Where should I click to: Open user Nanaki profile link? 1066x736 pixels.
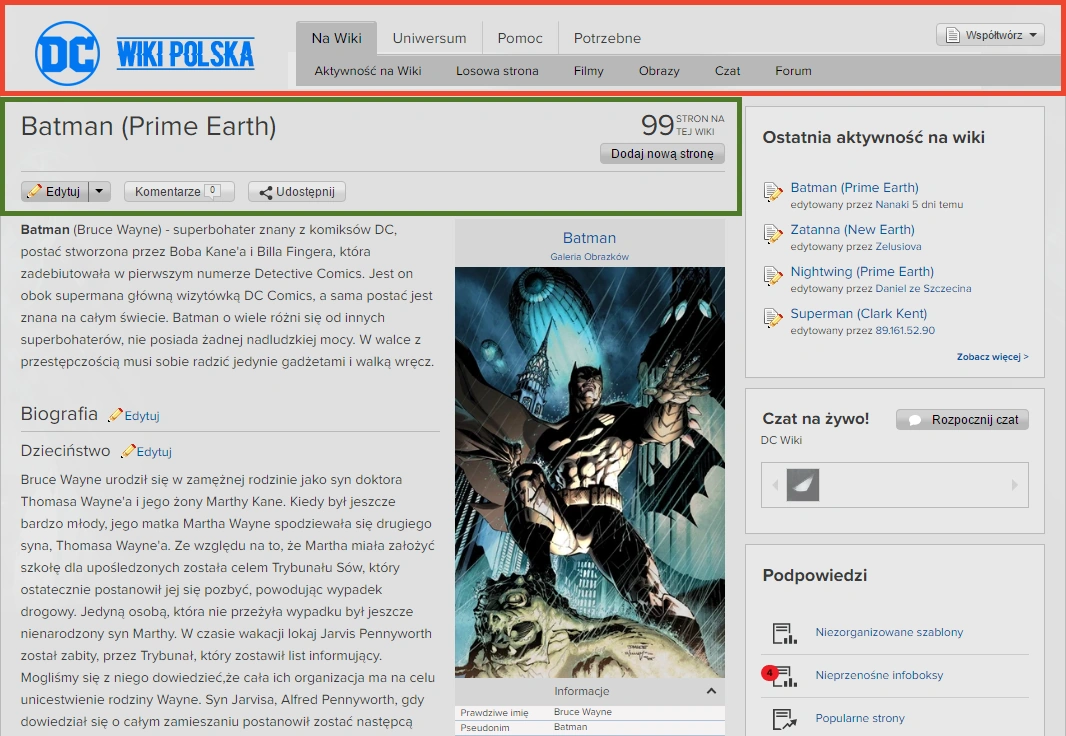coord(892,205)
